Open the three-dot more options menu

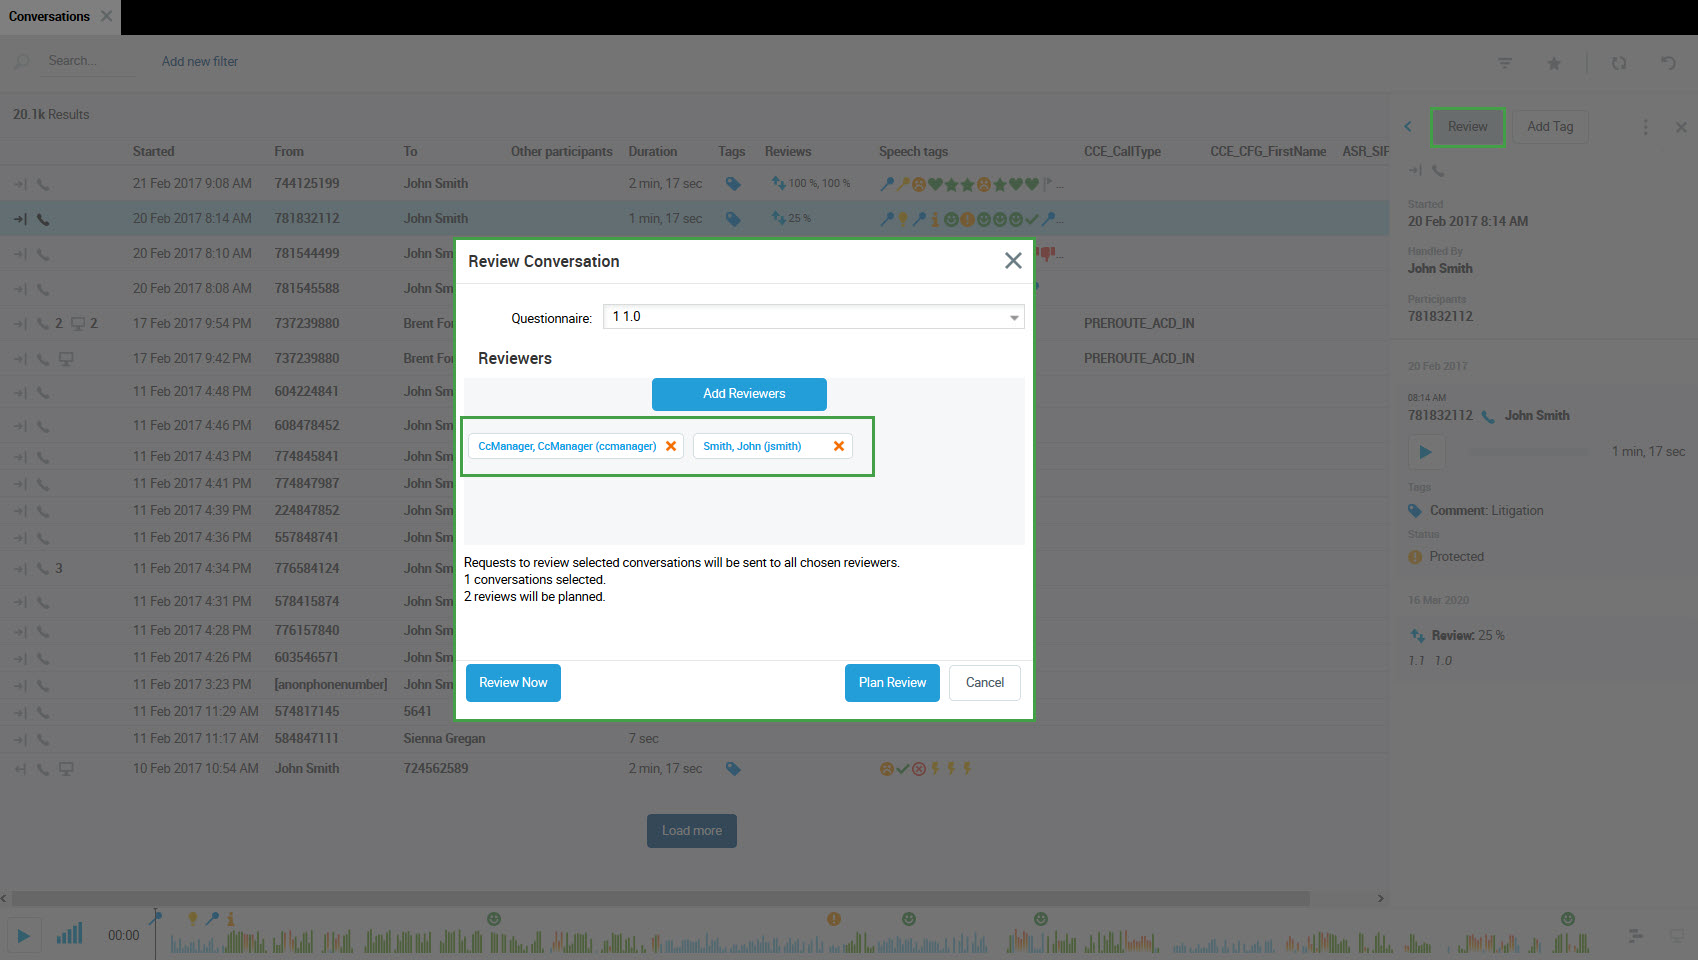(x=1645, y=127)
